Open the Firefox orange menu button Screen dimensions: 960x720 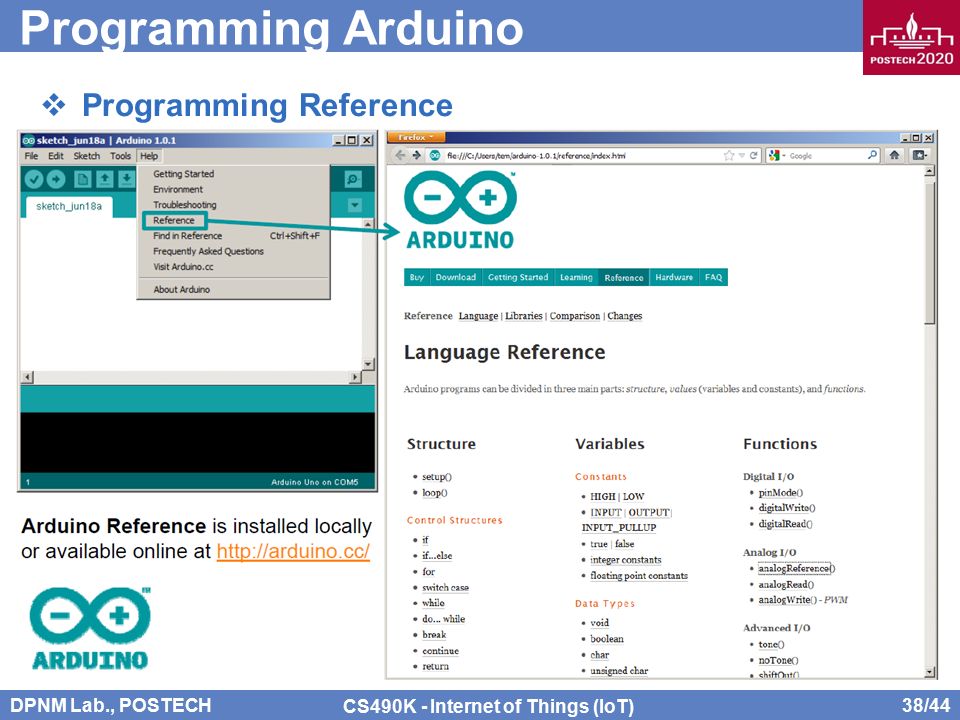(416, 137)
